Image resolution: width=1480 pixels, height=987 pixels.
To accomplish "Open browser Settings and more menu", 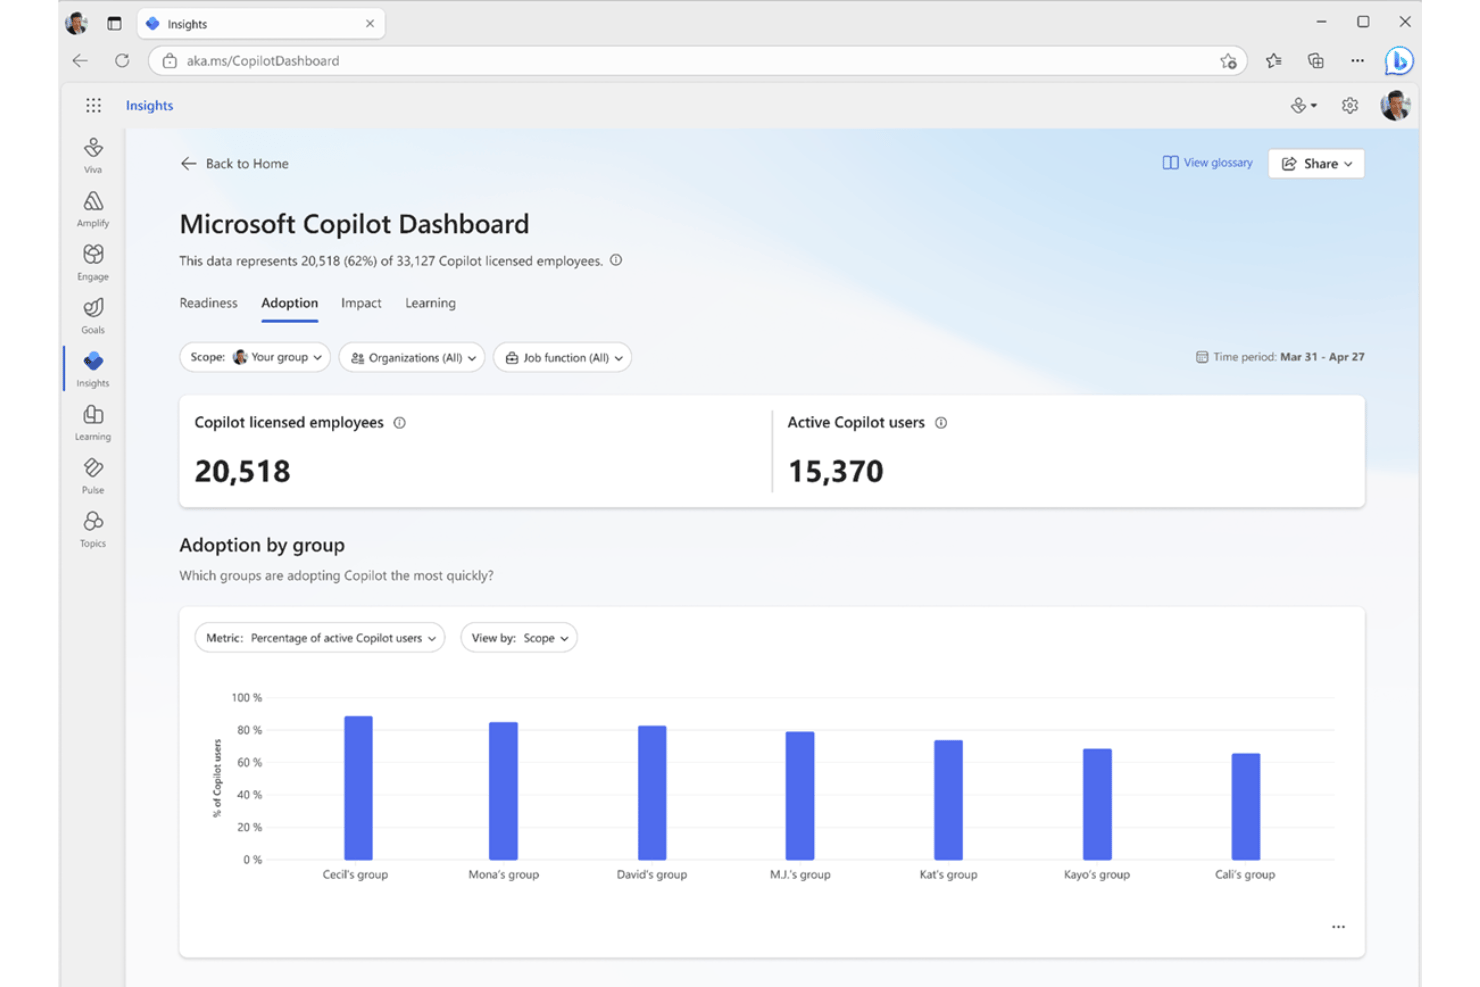I will click(x=1357, y=61).
